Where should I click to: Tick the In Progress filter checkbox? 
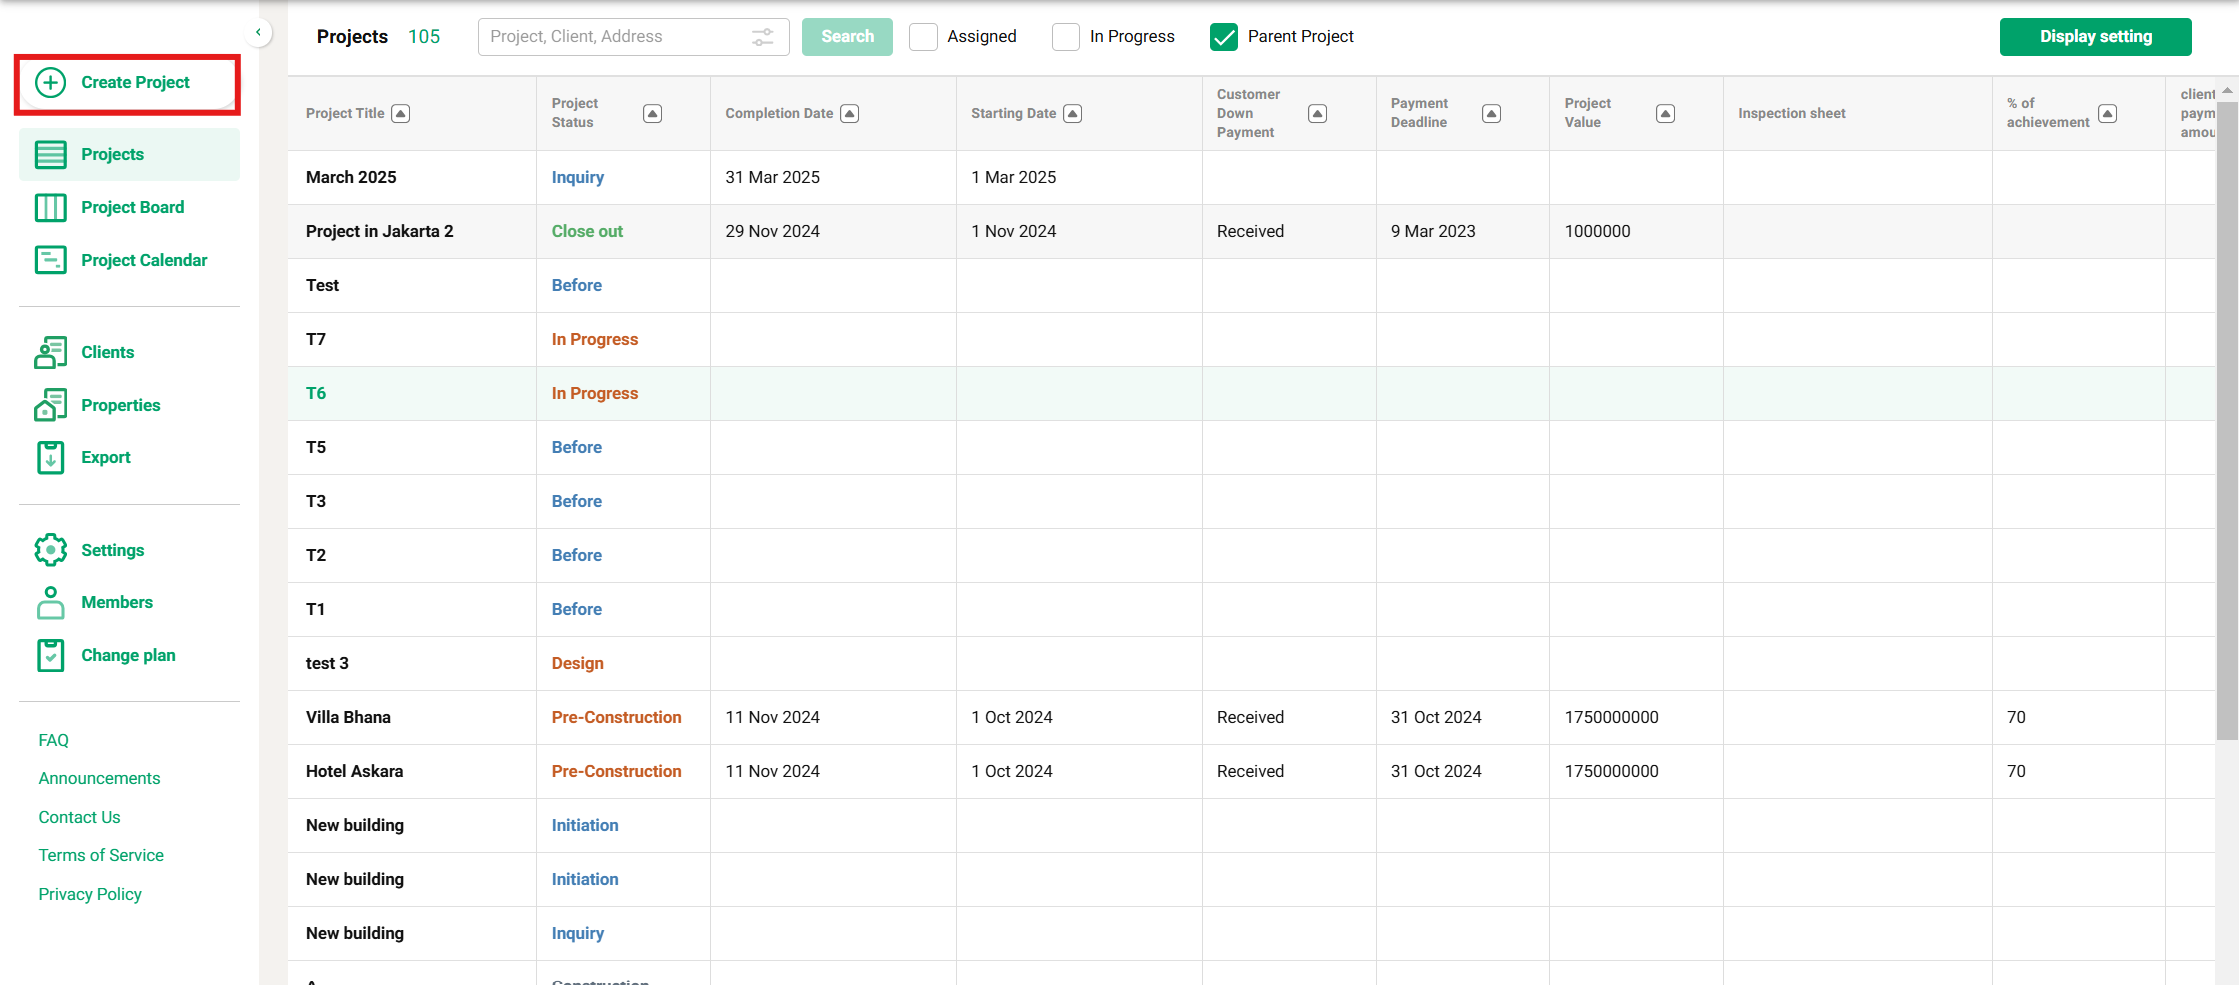tap(1066, 37)
